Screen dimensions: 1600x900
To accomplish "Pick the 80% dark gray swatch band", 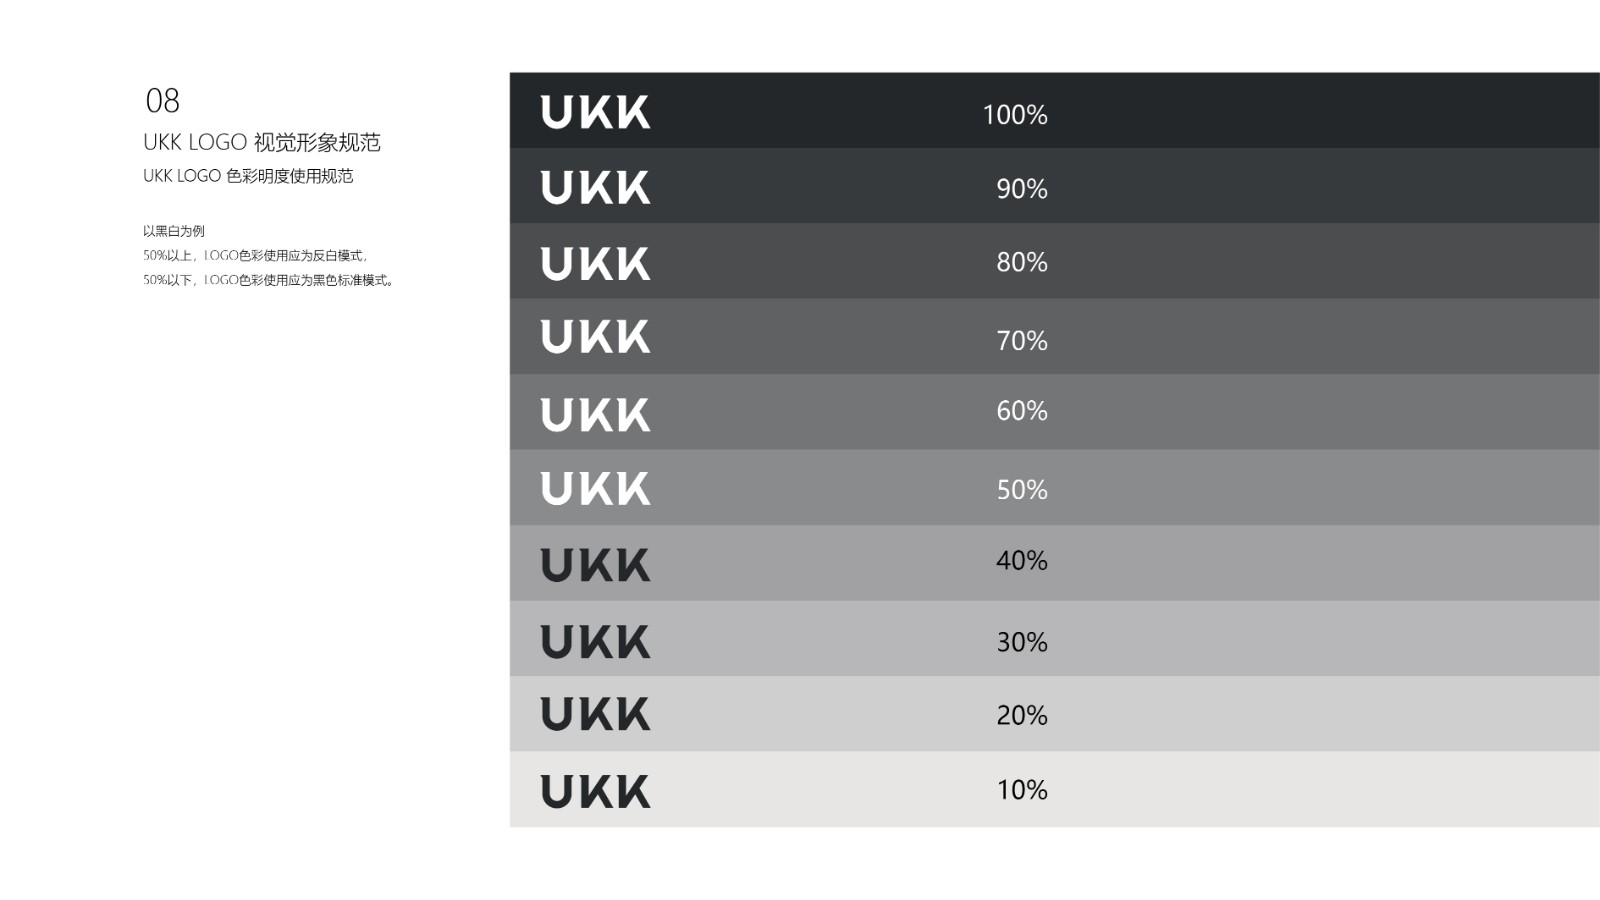I will pyautogui.click(x=1300, y=261).
